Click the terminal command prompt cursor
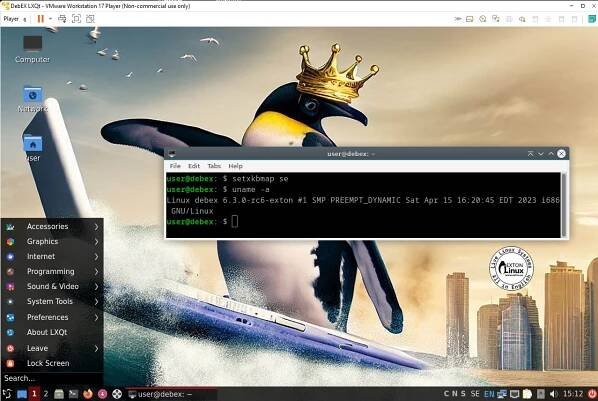 235,221
